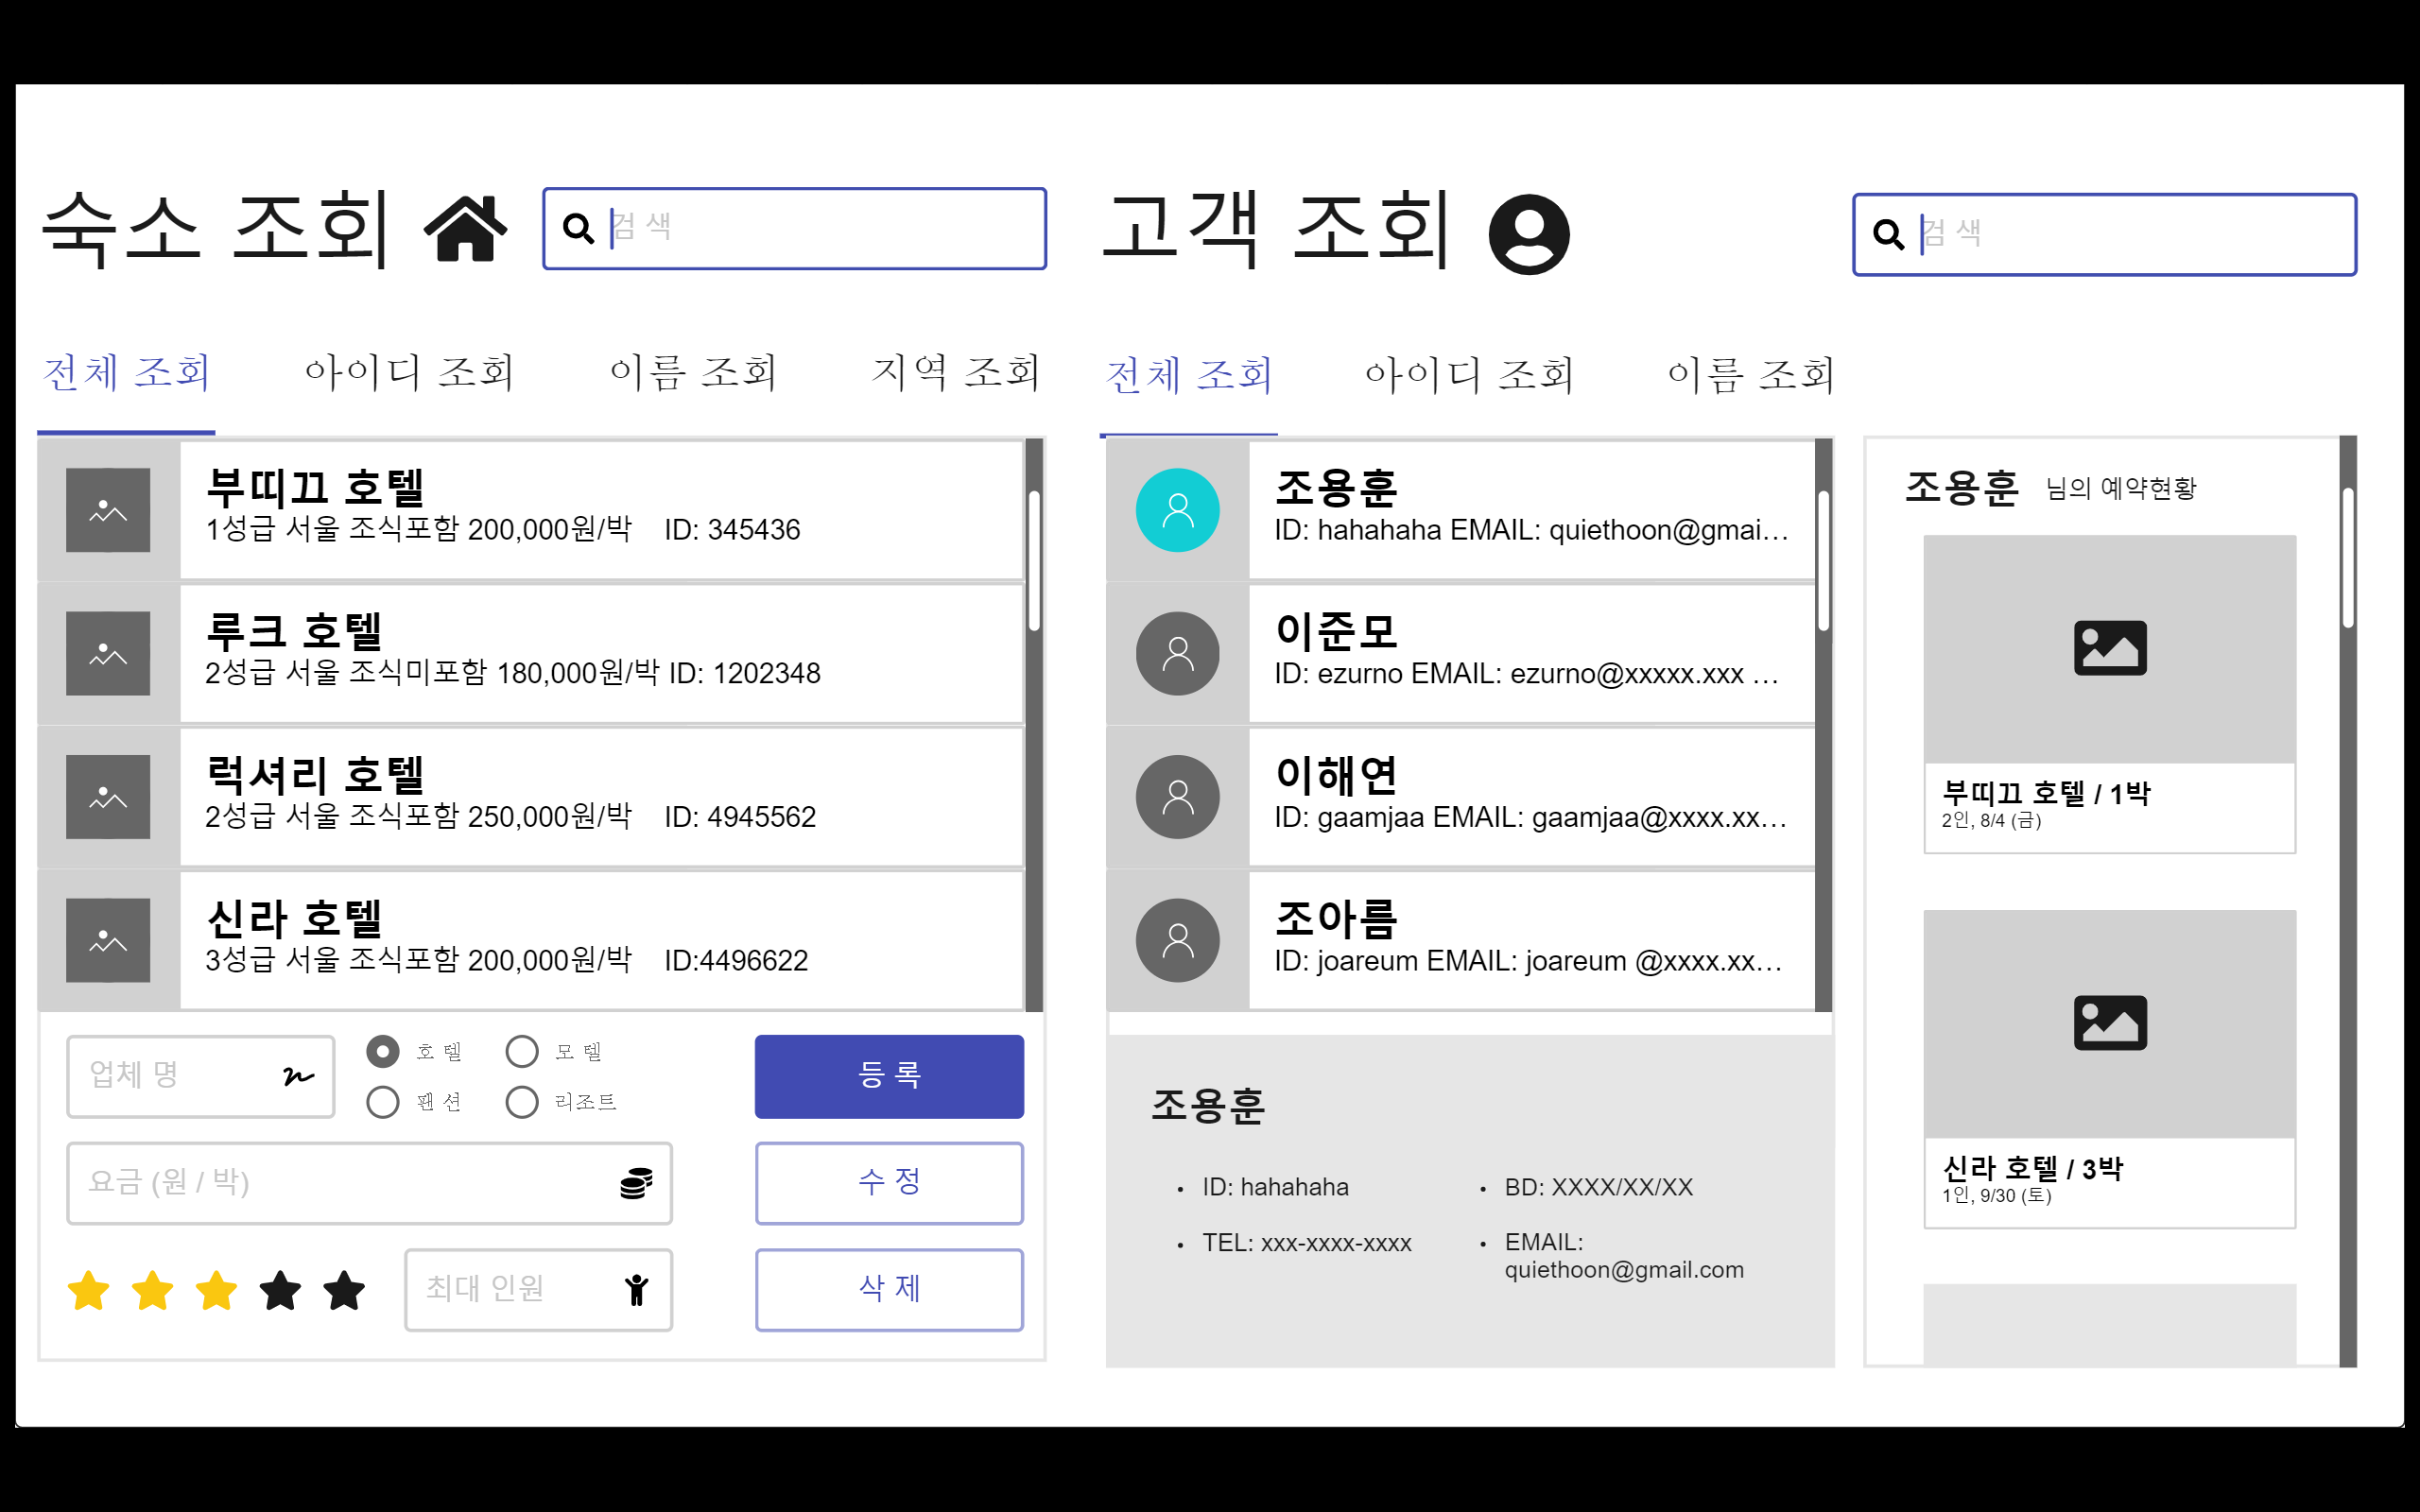Select the 루크 호텔 list row title
2420x1512 pixels.
click(294, 631)
